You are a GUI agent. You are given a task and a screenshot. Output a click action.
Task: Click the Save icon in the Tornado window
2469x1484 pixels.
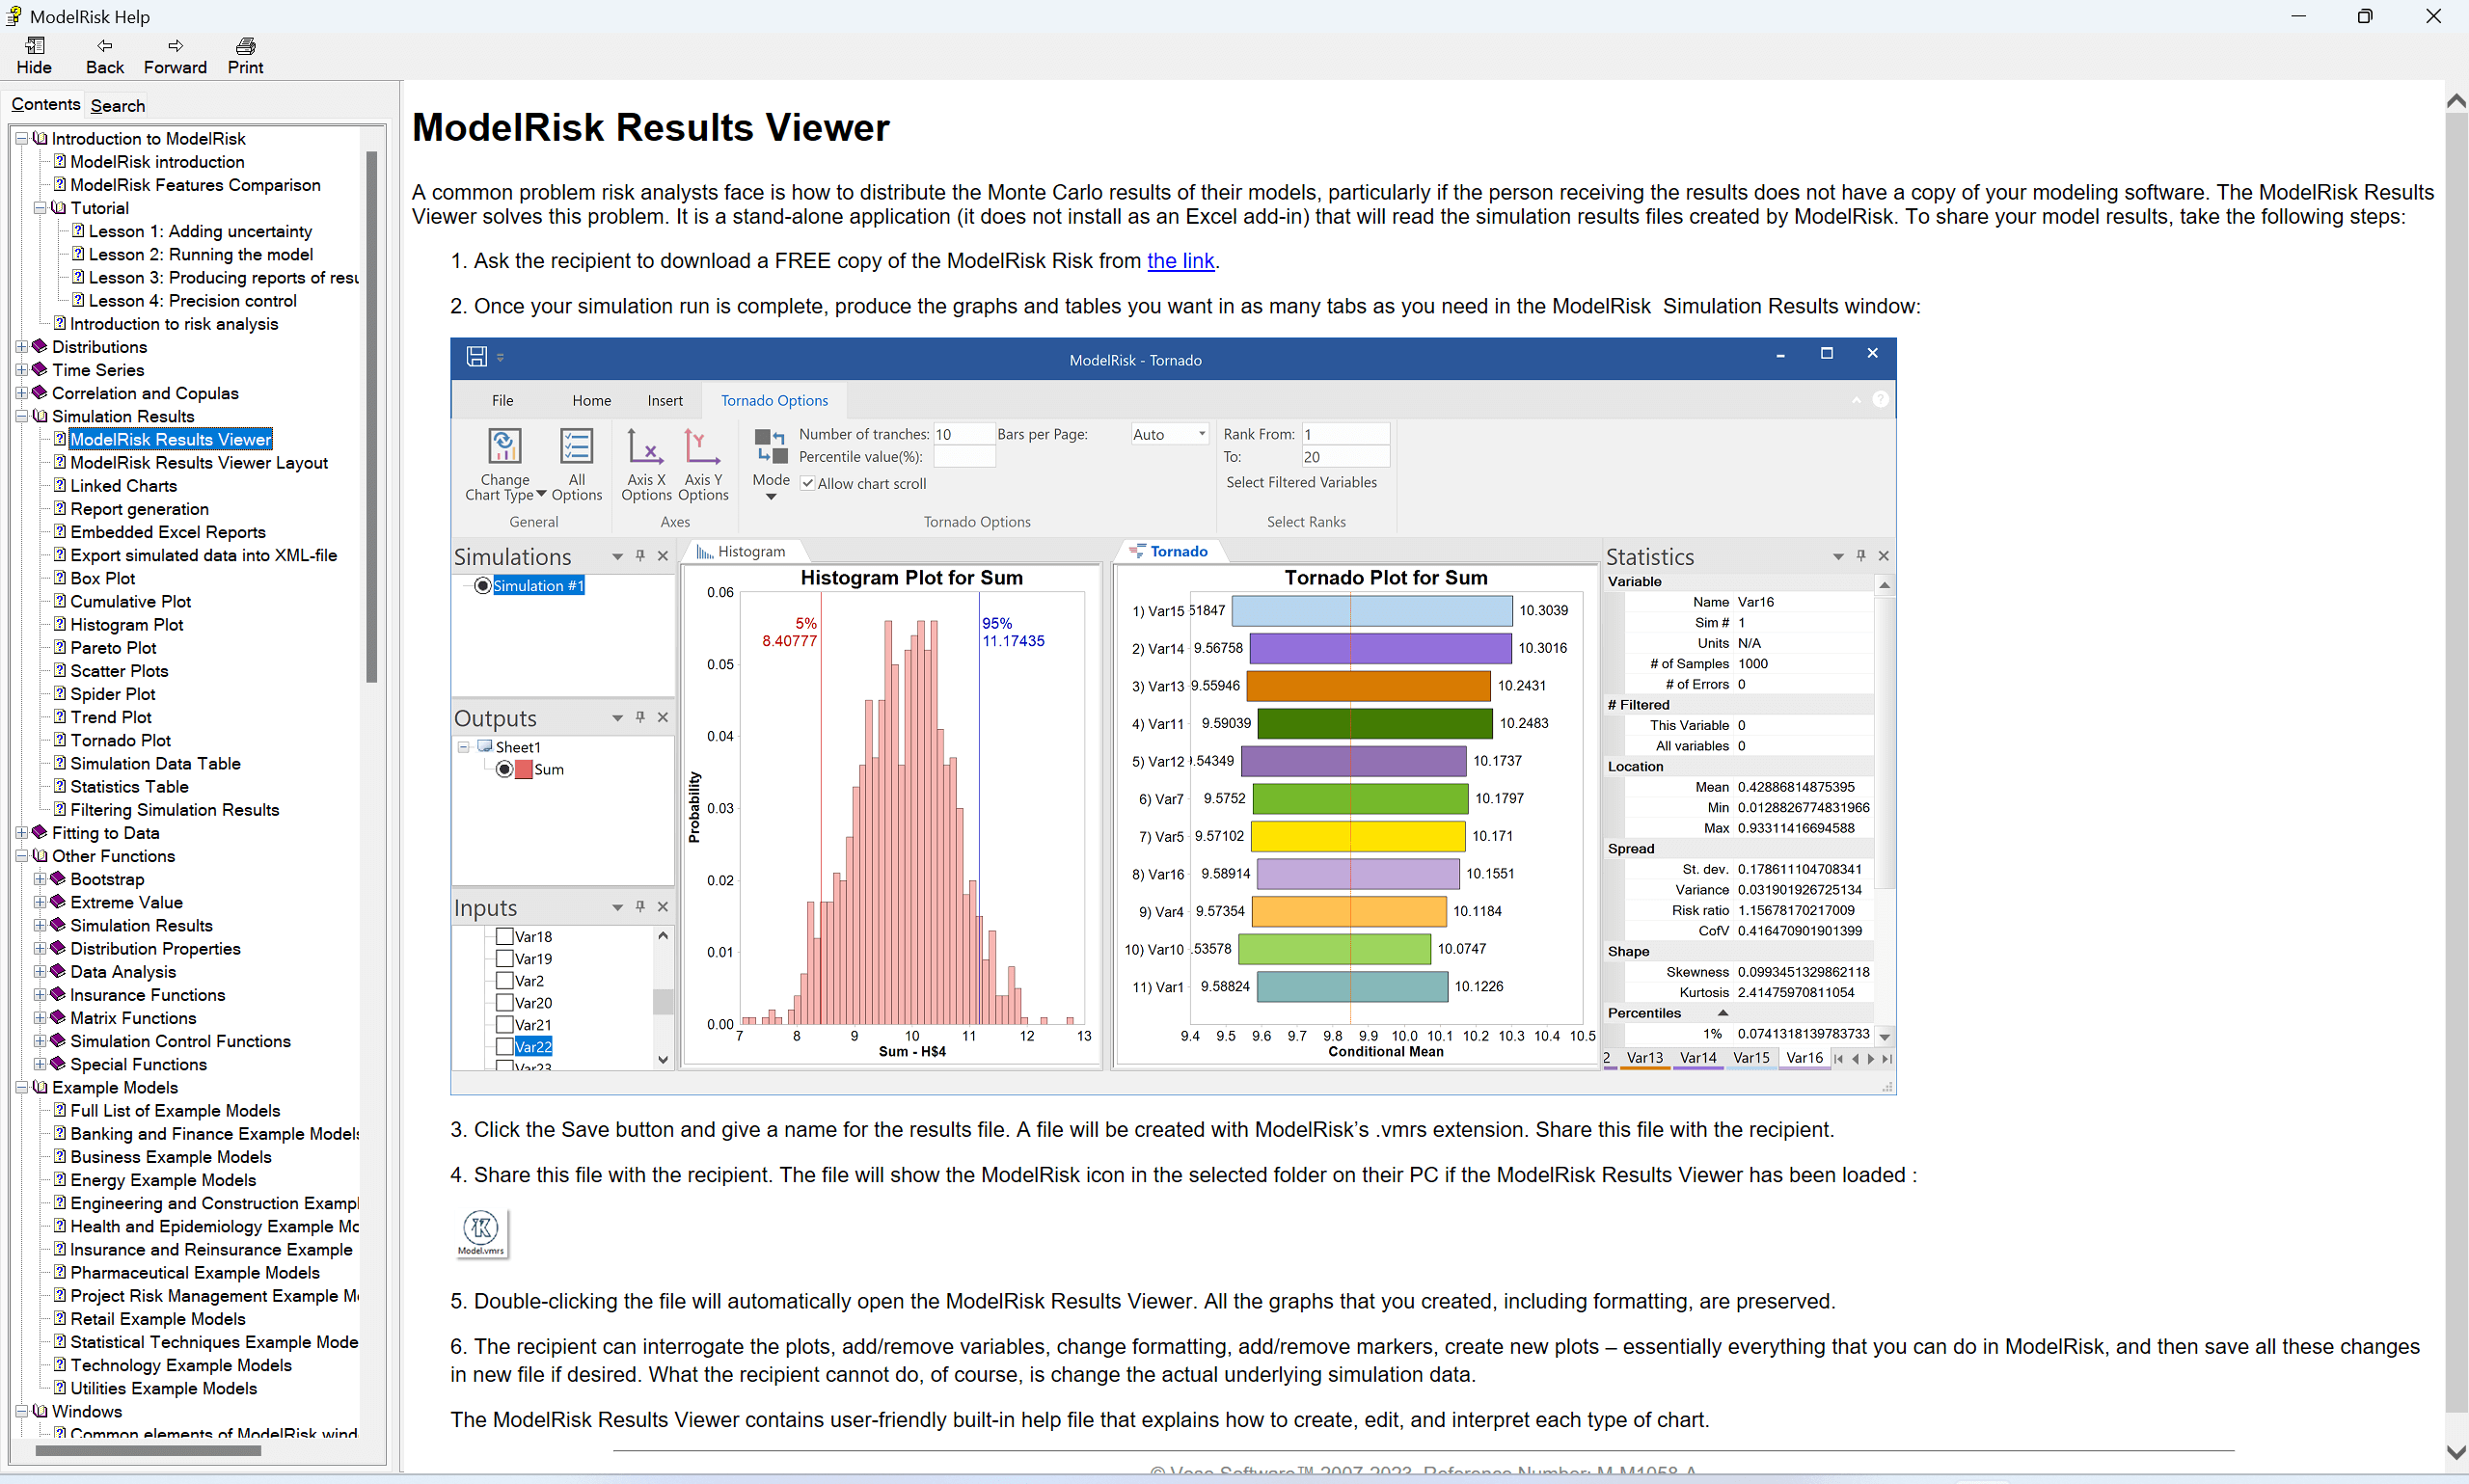[477, 357]
